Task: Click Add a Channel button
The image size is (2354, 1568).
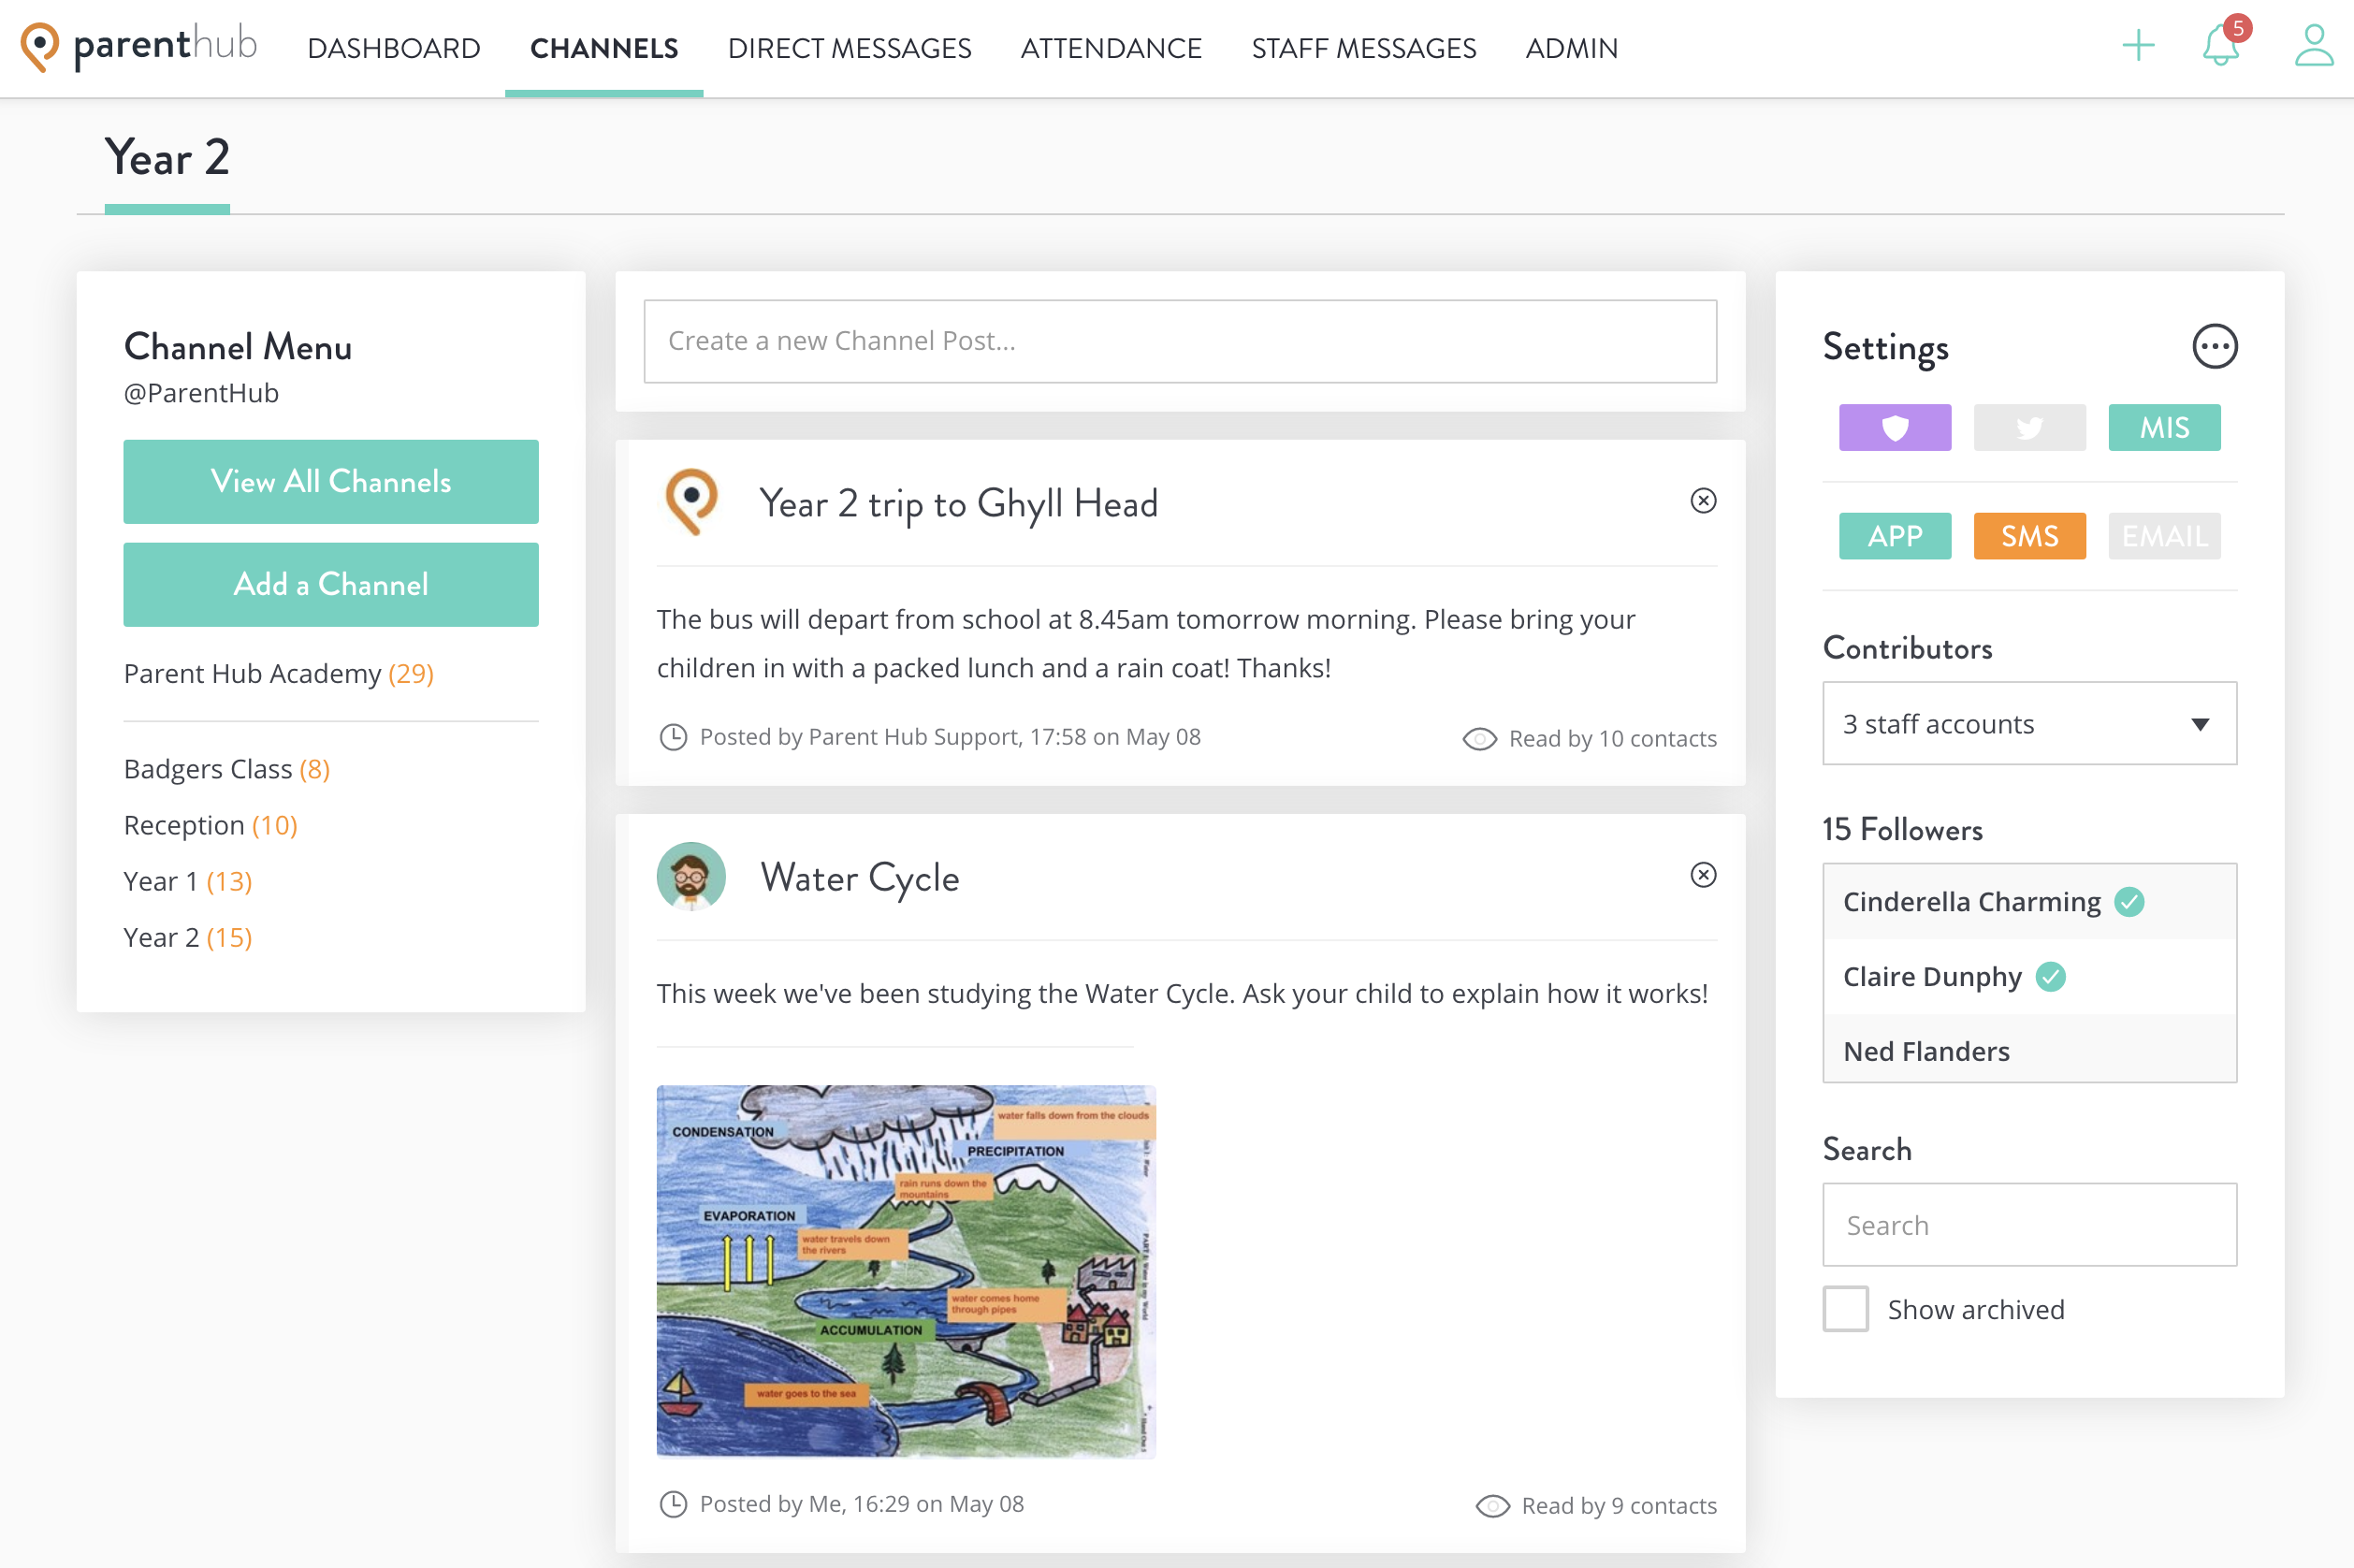Action: pyautogui.click(x=331, y=585)
